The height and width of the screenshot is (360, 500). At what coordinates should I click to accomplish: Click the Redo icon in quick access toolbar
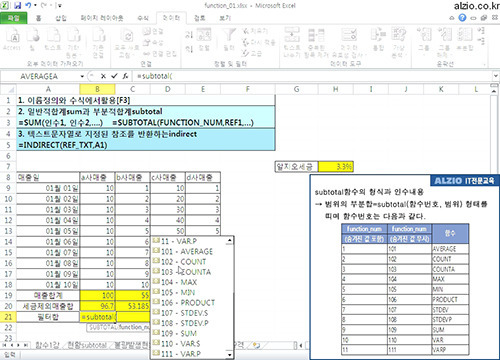44,5
